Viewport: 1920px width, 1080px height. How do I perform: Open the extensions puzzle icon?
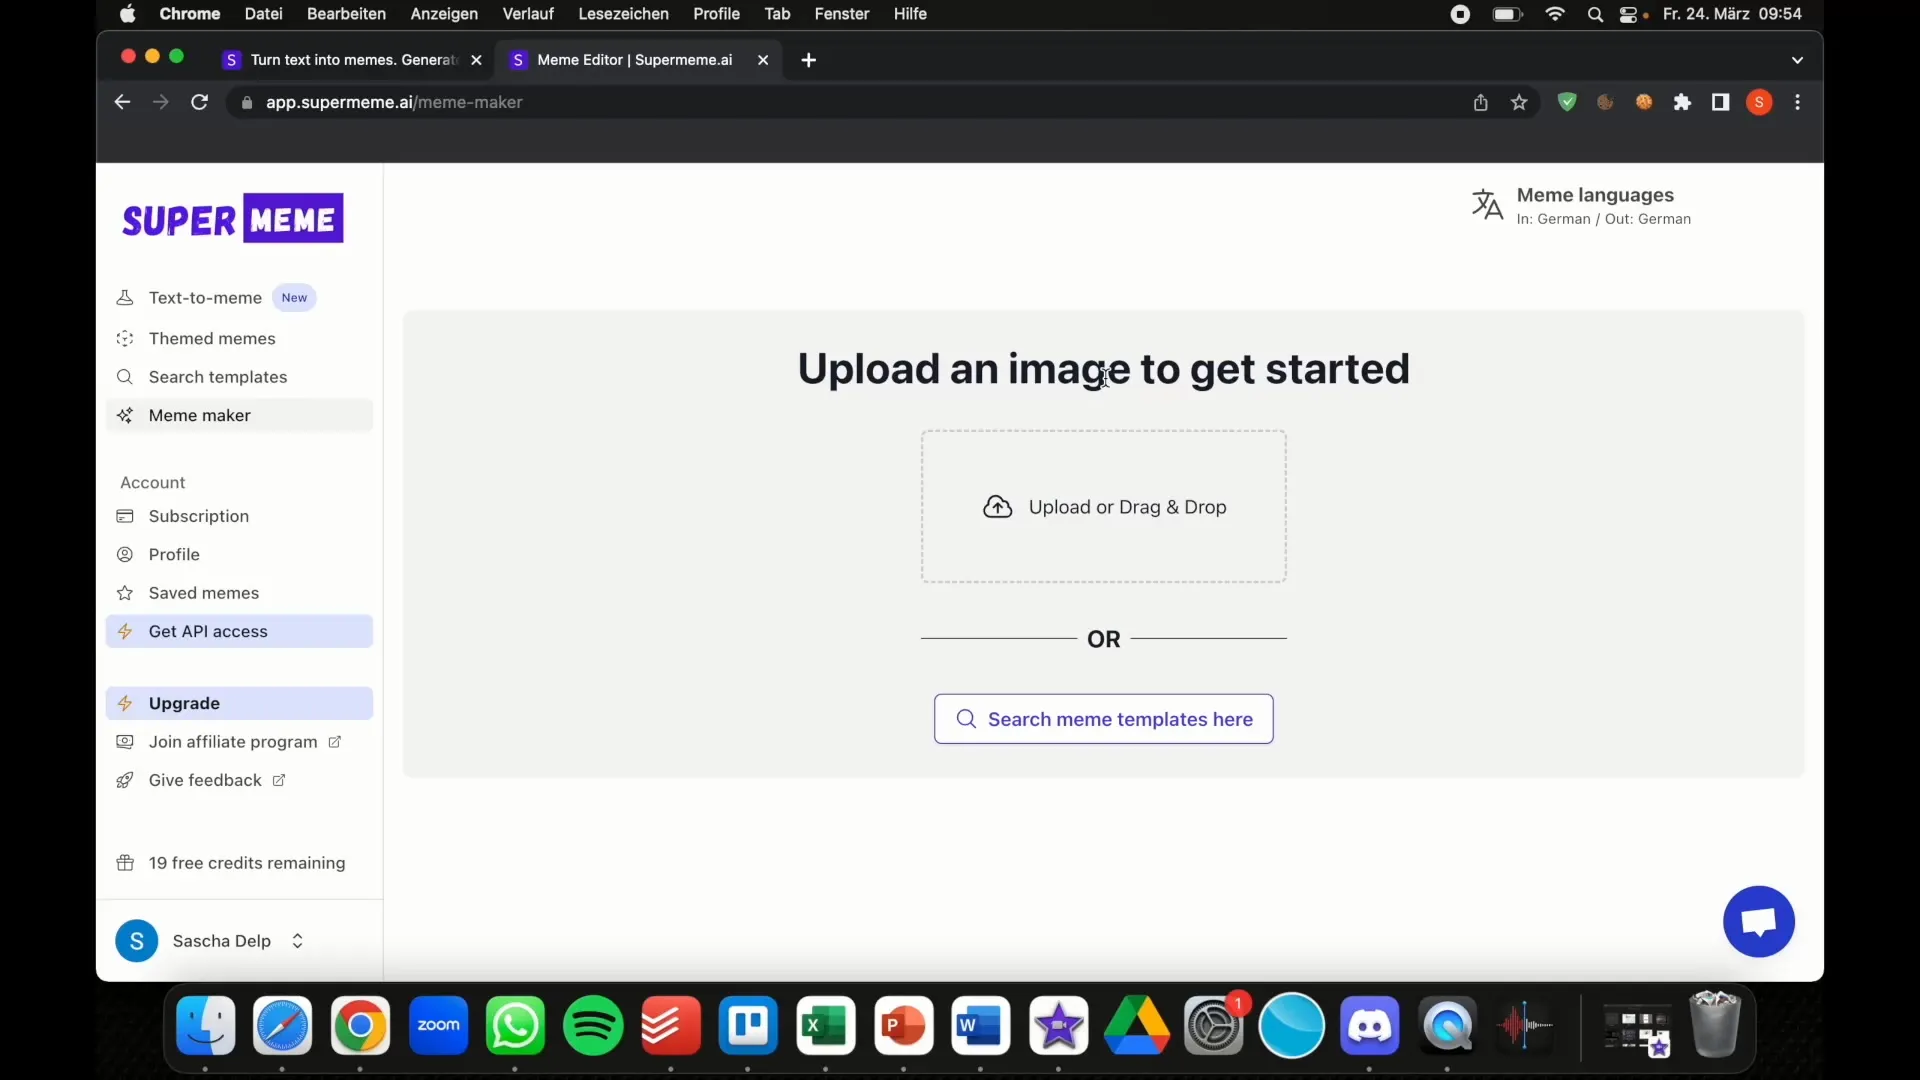click(x=1683, y=102)
